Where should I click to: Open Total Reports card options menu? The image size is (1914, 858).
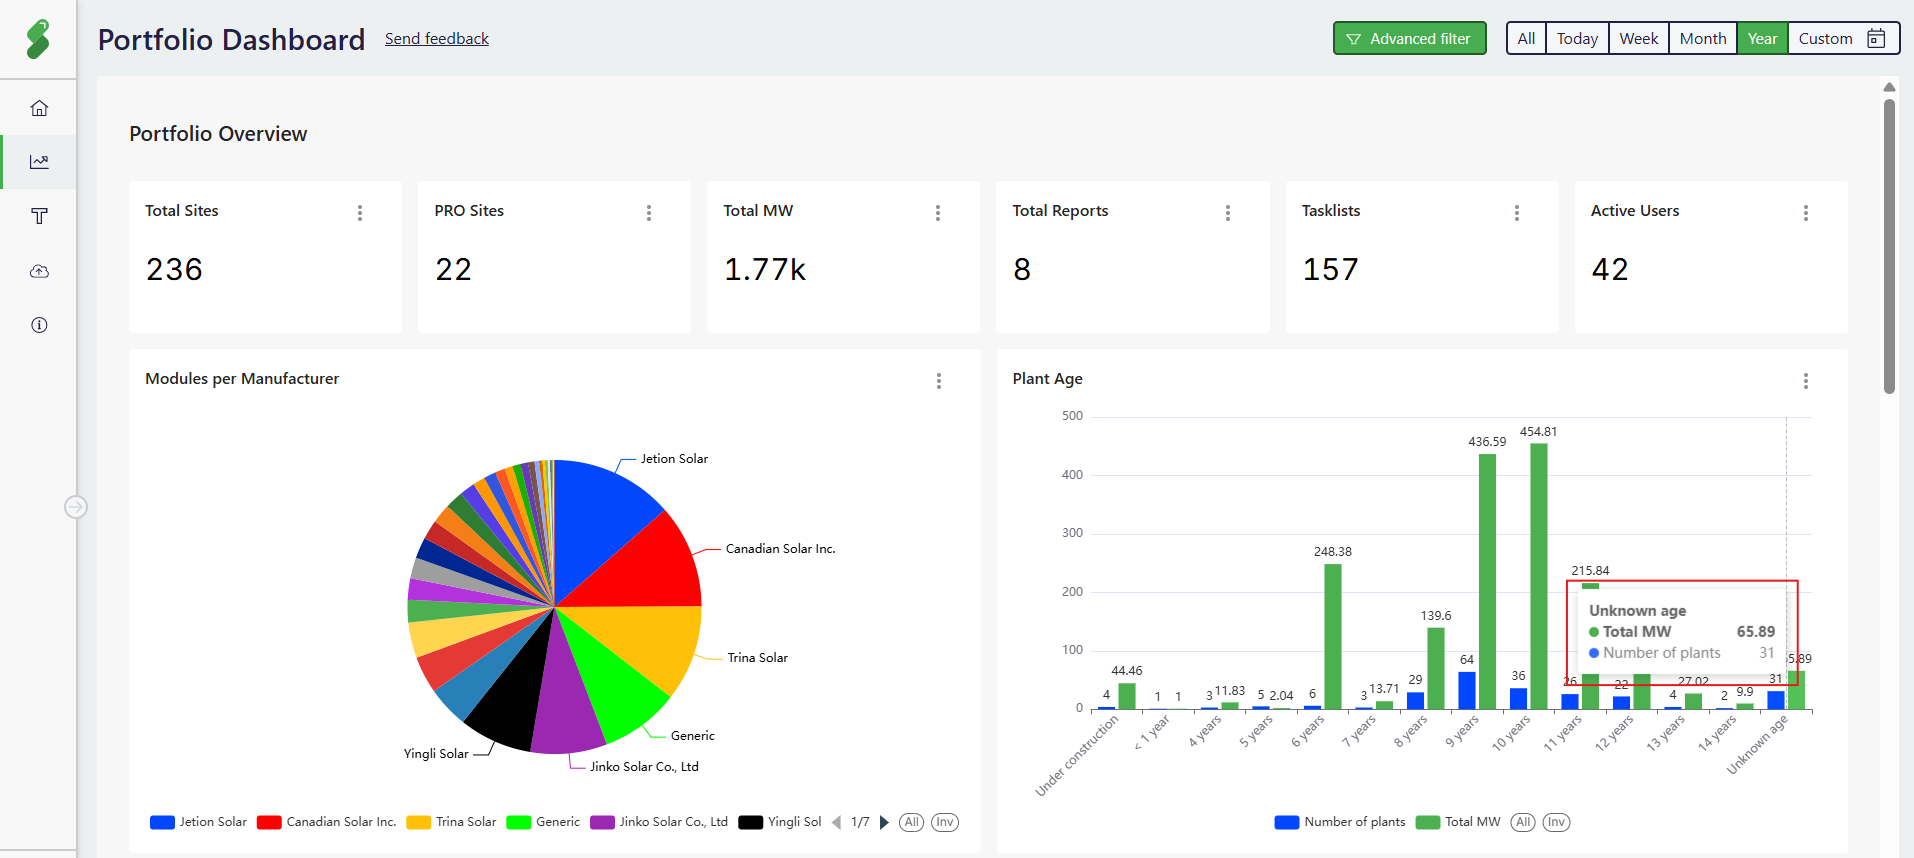(1228, 213)
